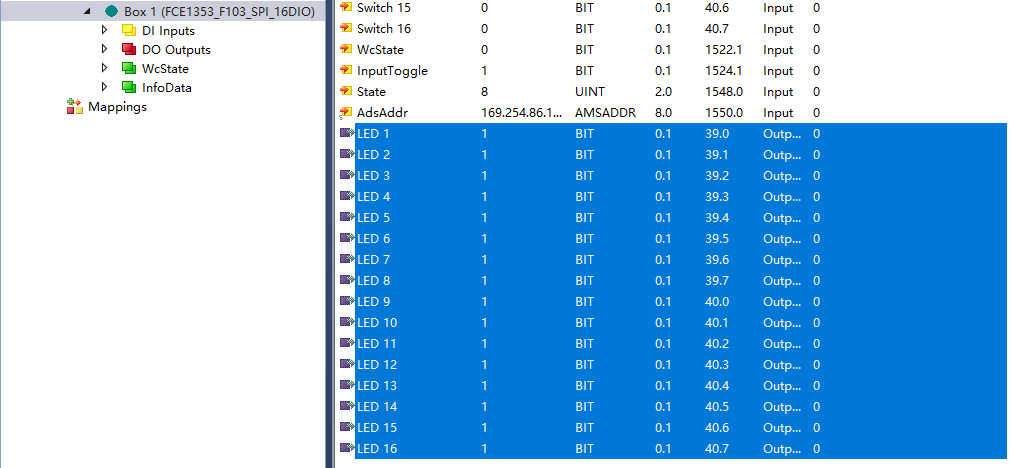This screenshot has width=1012, height=468.
Task: Click the output icon beside LED 14
Action: point(347,406)
